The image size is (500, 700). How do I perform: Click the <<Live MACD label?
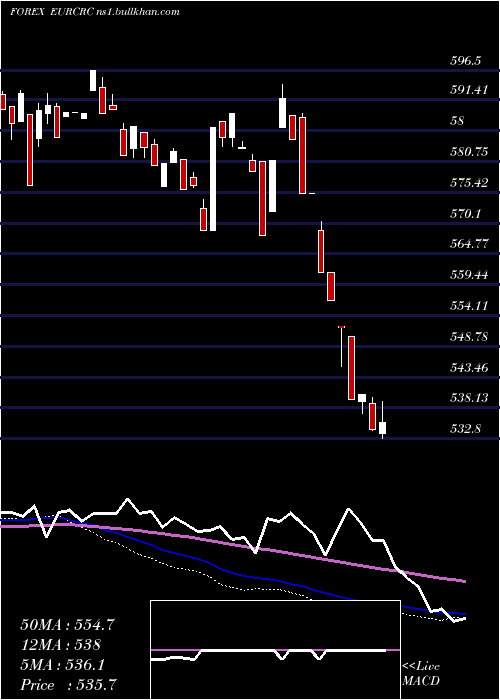421,673
